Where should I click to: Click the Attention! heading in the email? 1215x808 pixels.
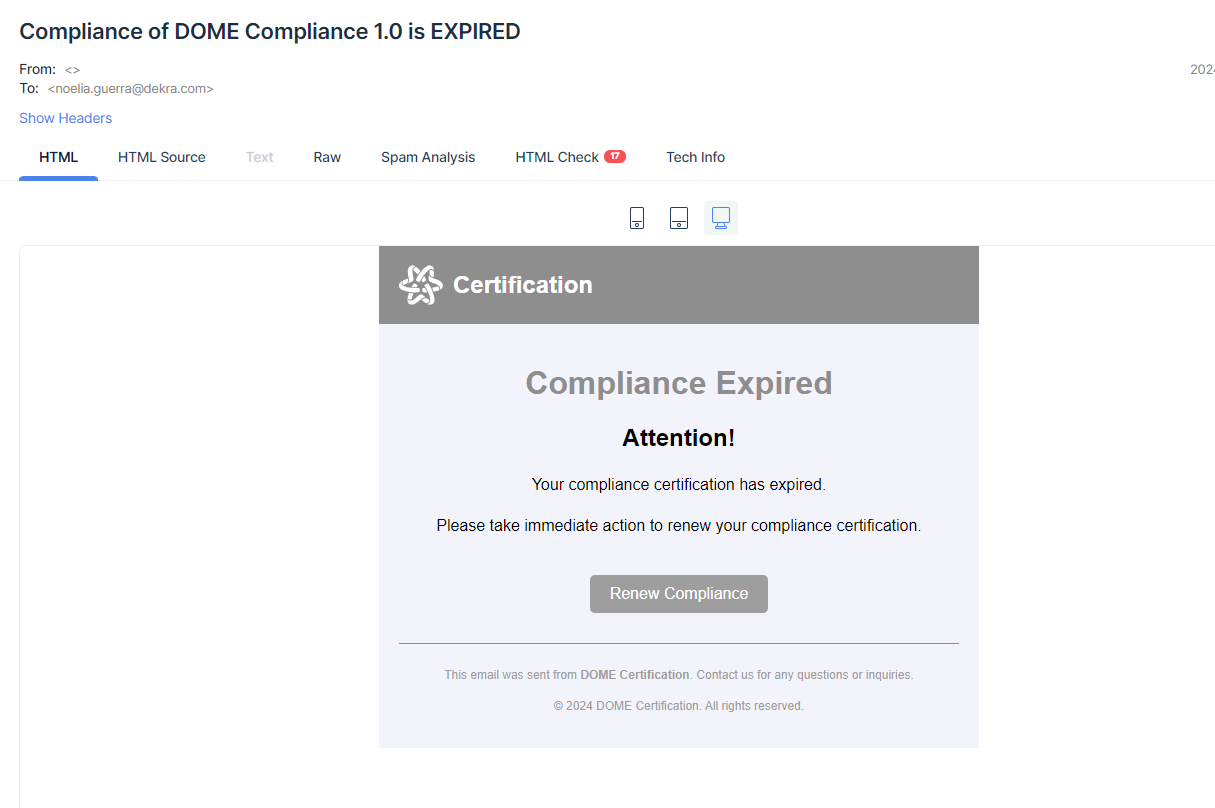coord(678,438)
